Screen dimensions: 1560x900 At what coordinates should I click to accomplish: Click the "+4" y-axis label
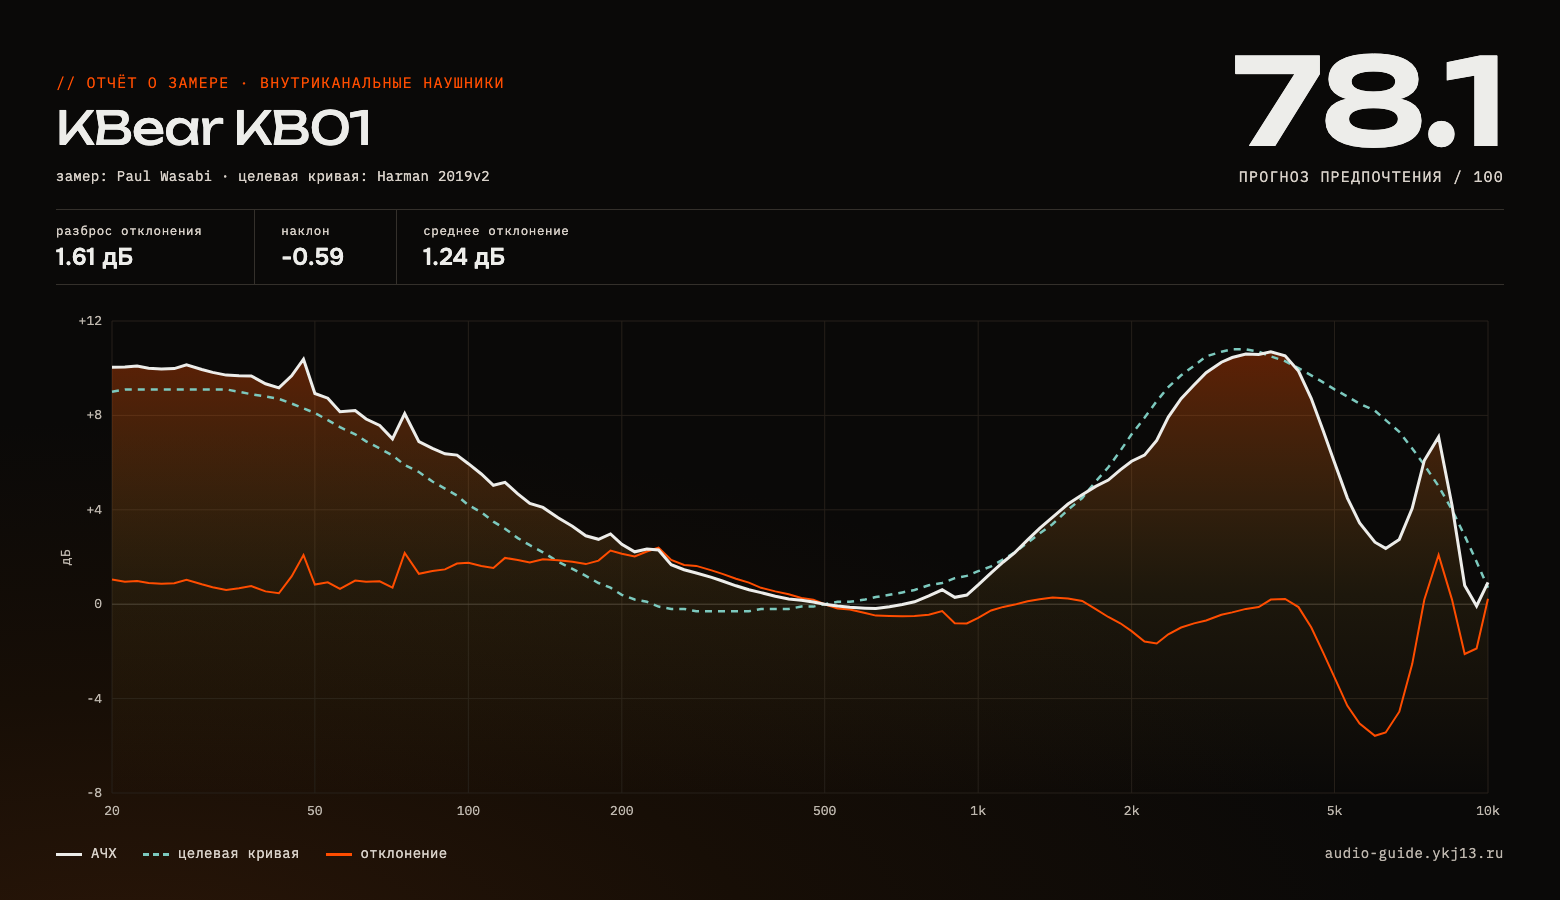point(94,510)
